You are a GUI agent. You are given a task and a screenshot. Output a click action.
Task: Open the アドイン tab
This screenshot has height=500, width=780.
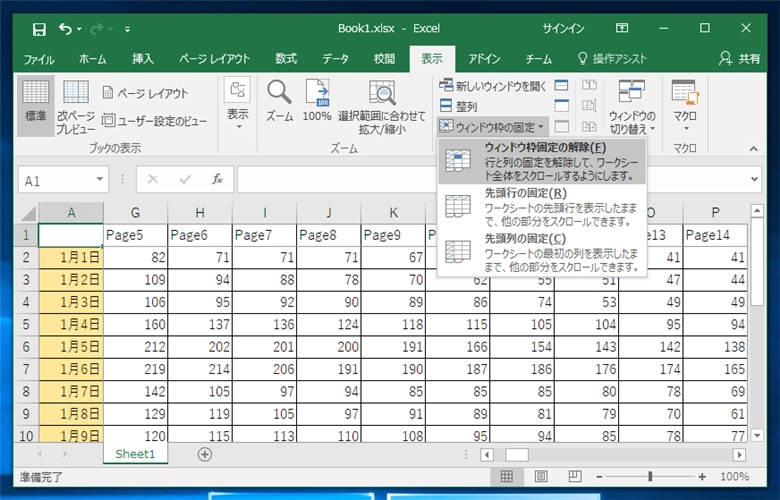pyautogui.click(x=484, y=59)
